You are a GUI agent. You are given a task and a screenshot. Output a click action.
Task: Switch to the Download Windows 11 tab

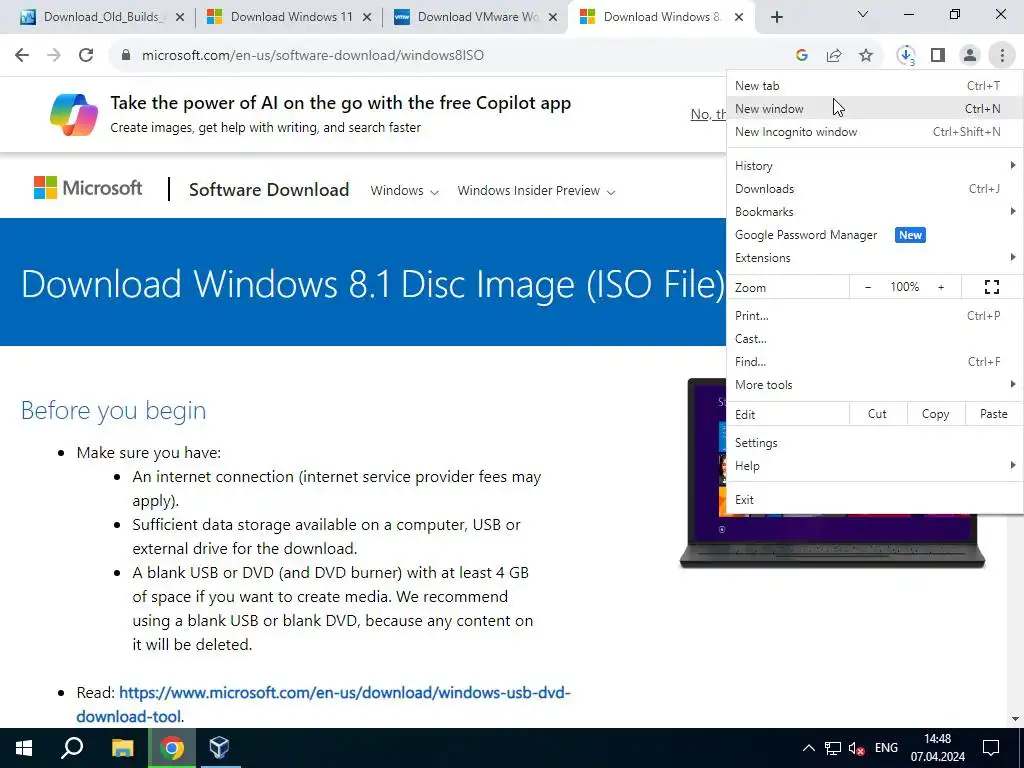pyautogui.click(x=287, y=17)
